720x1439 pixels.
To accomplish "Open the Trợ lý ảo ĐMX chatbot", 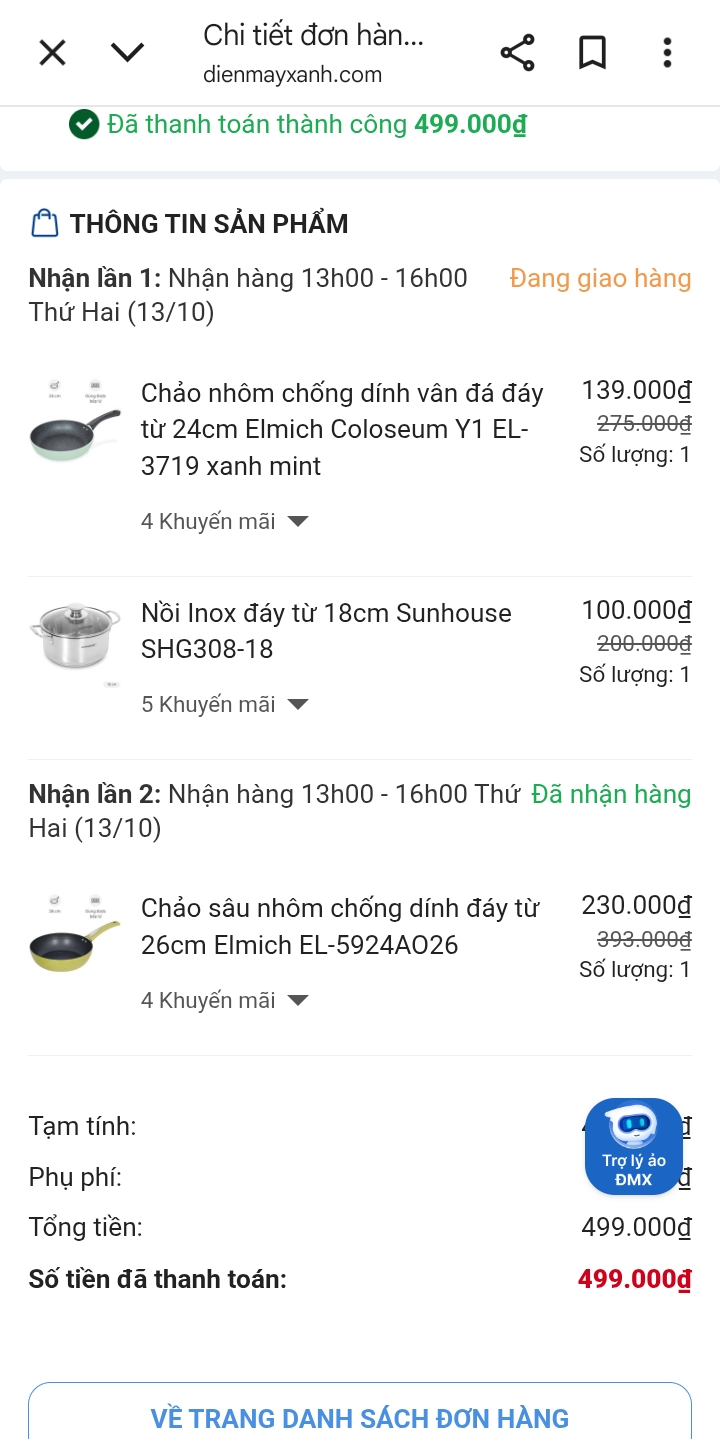I will [x=633, y=1146].
